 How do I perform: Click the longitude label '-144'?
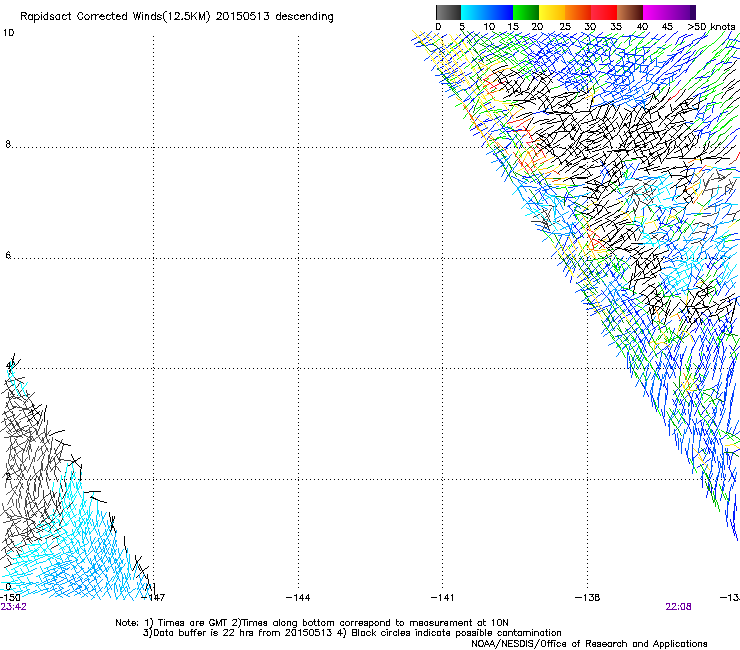298,597
